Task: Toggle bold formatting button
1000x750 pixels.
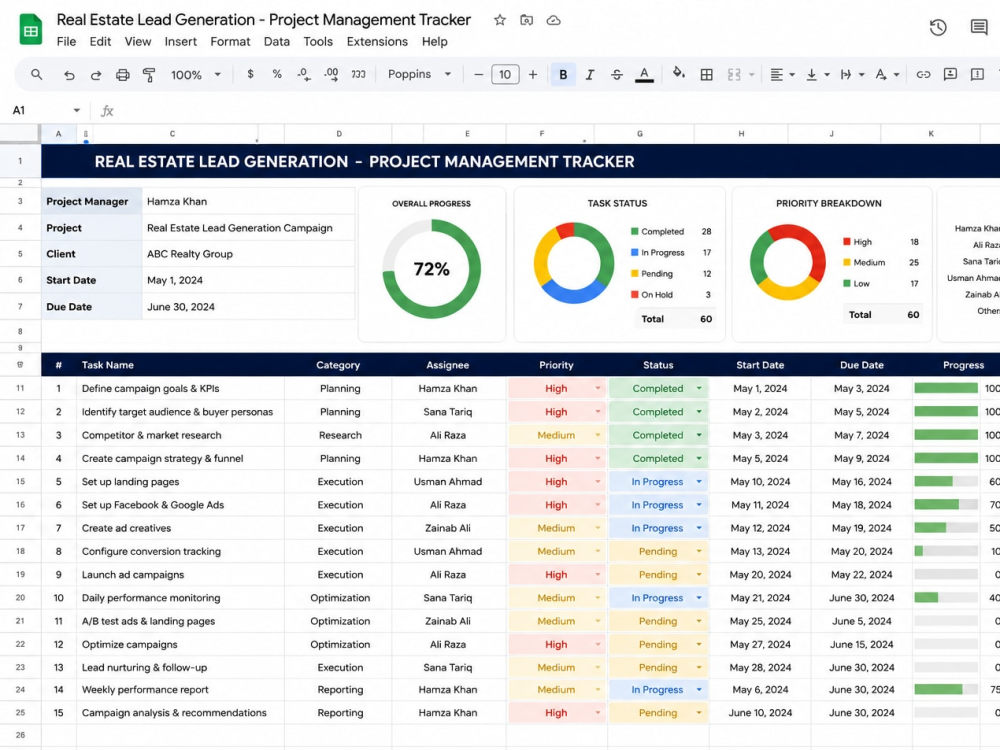Action: (563, 75)
